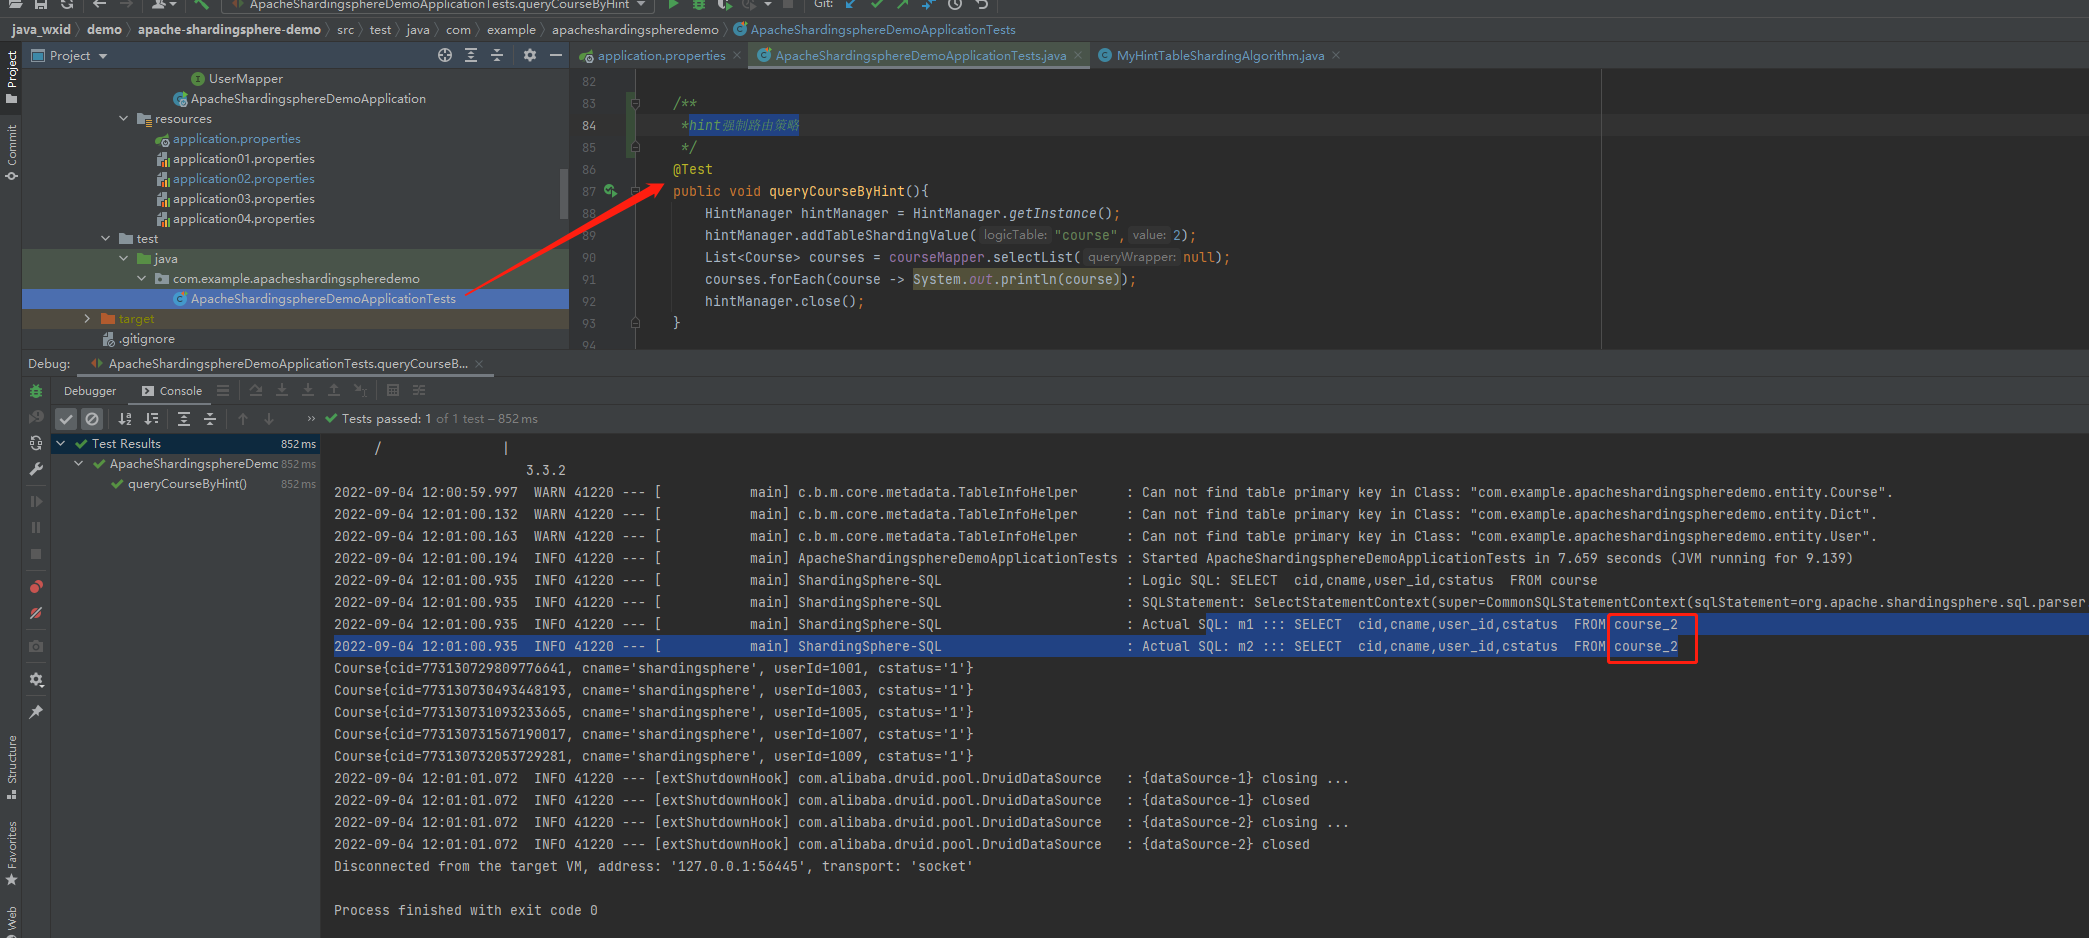Open the wrench icon in debug sidebar
This screenshot has height=938, width=2089.
pyautogui.click(x=36, y=469)
